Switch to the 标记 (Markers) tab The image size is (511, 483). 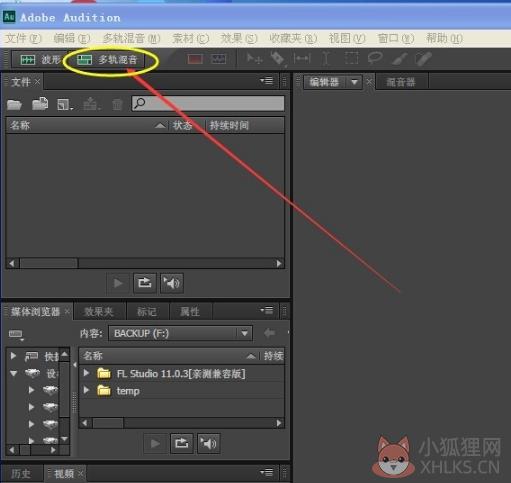[x=147, y=312]
